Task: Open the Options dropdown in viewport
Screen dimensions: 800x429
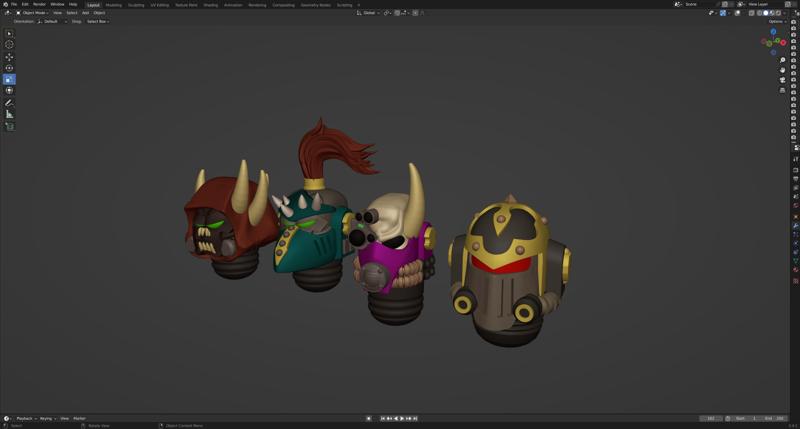Action: coord(776,21)
